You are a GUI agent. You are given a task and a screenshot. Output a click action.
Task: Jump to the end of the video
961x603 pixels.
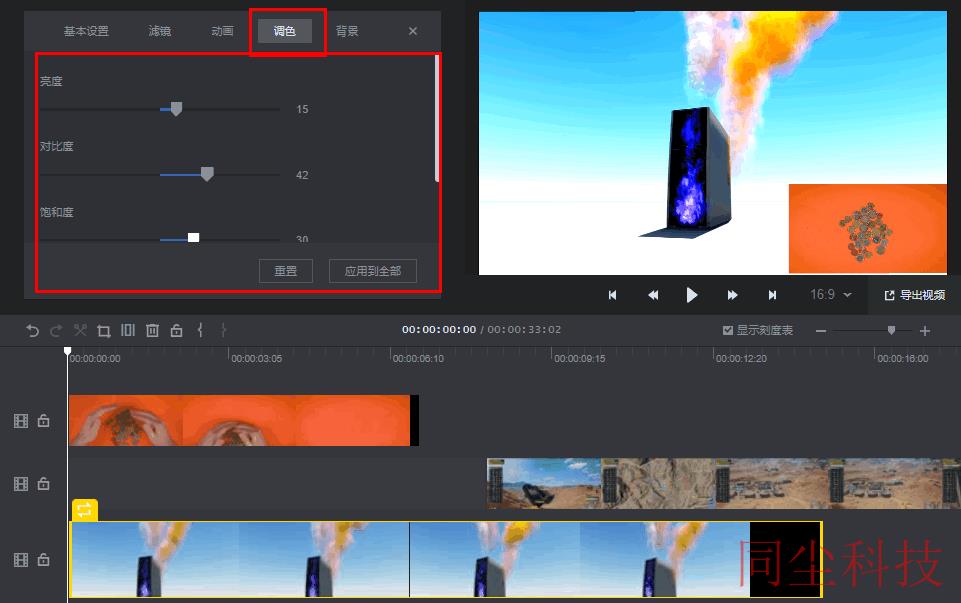pyautogui.click(x=772, y=295)
